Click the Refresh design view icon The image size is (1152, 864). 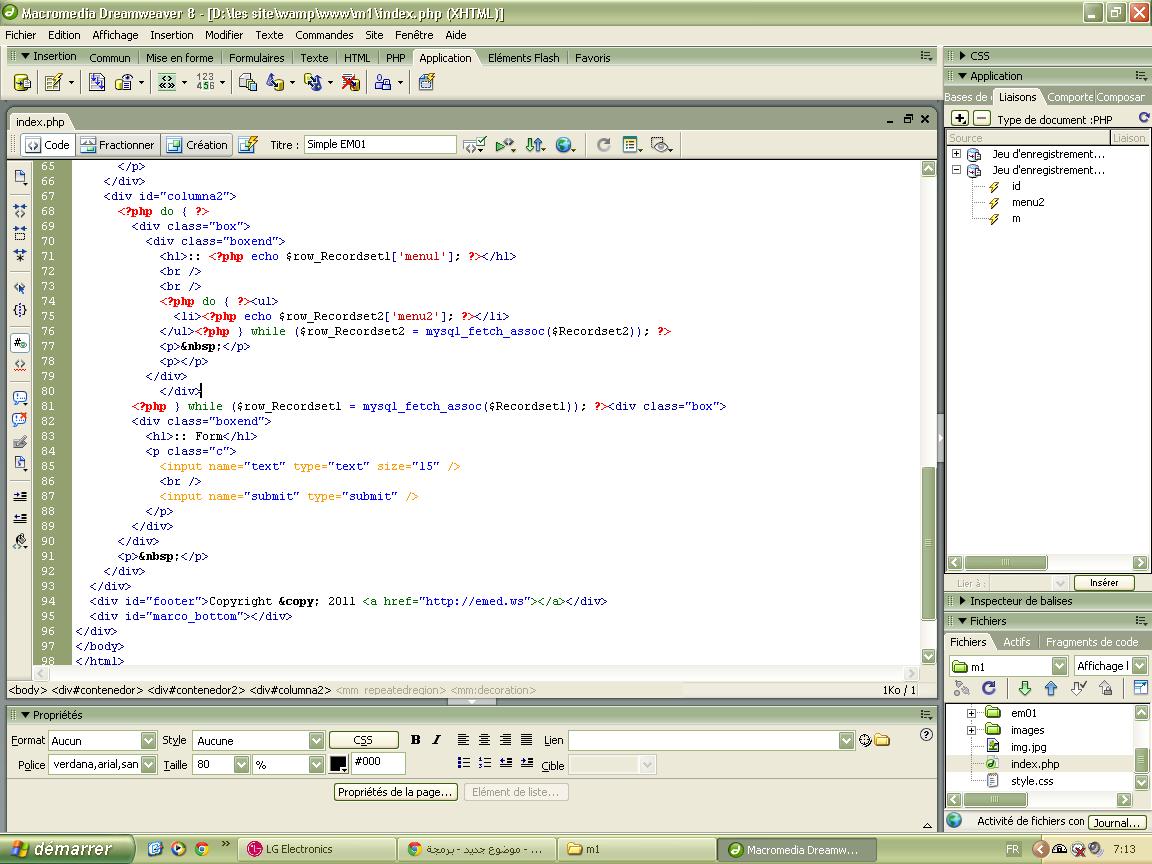click(x=603, y=145)
